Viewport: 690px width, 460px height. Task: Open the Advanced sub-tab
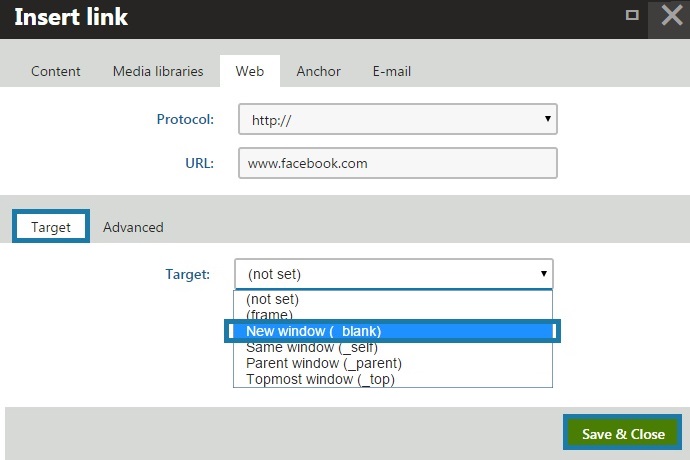click(133, 227)
